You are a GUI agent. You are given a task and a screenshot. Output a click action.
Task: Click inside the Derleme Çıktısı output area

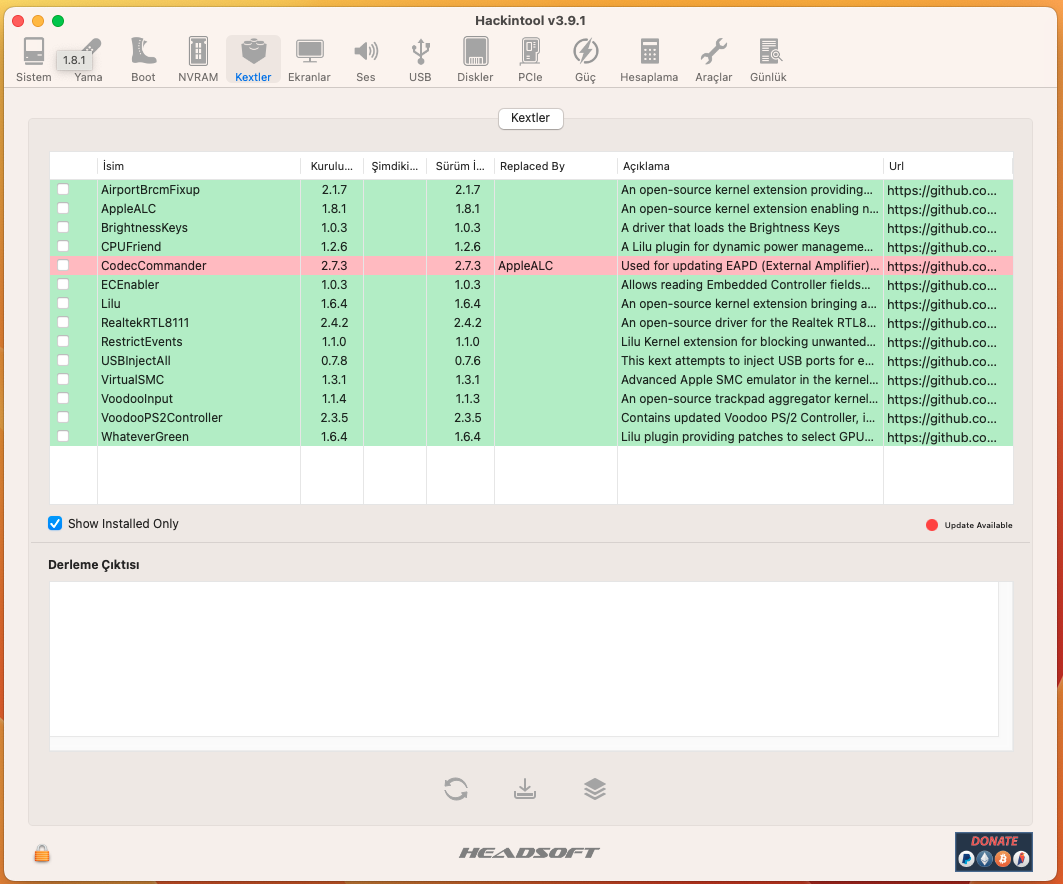[523, 659]
